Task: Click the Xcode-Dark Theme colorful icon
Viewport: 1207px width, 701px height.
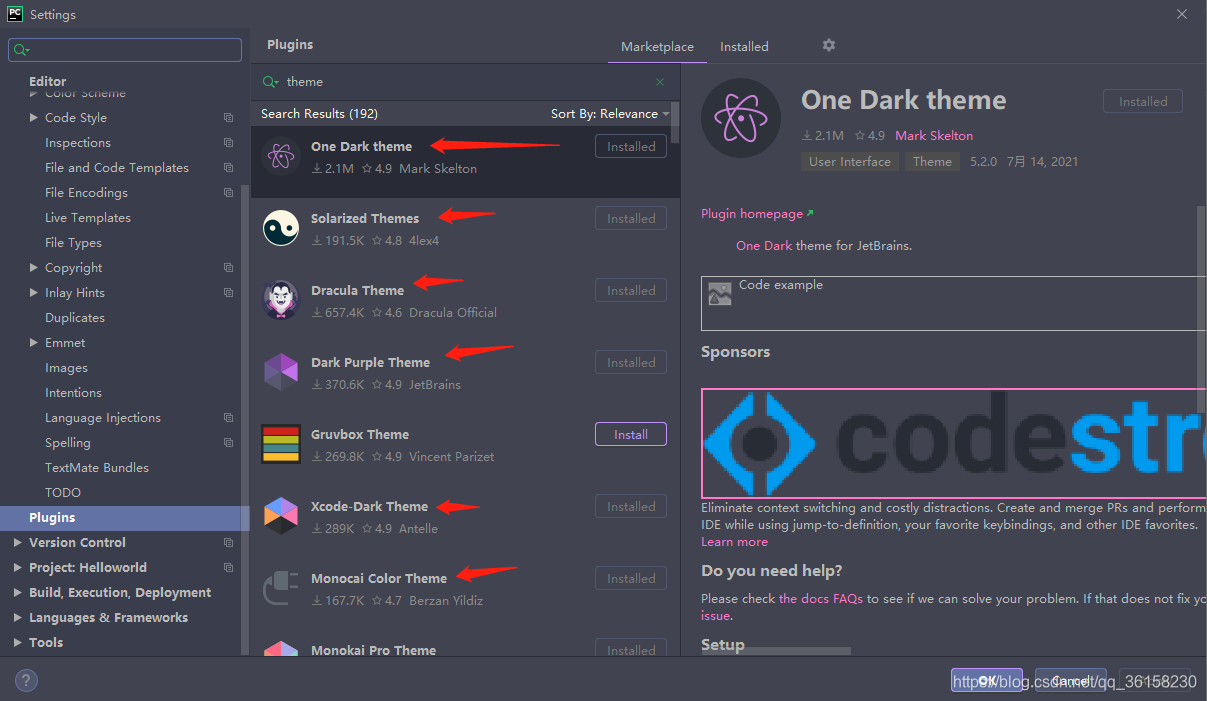Action: click(x=281, y=517)
